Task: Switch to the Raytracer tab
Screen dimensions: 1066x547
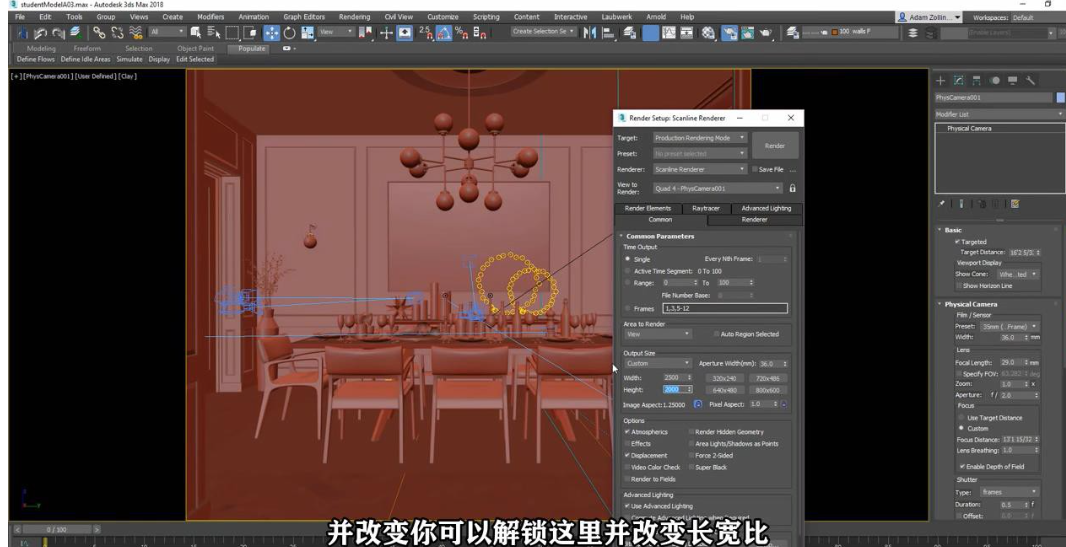Action: point(706,208)
